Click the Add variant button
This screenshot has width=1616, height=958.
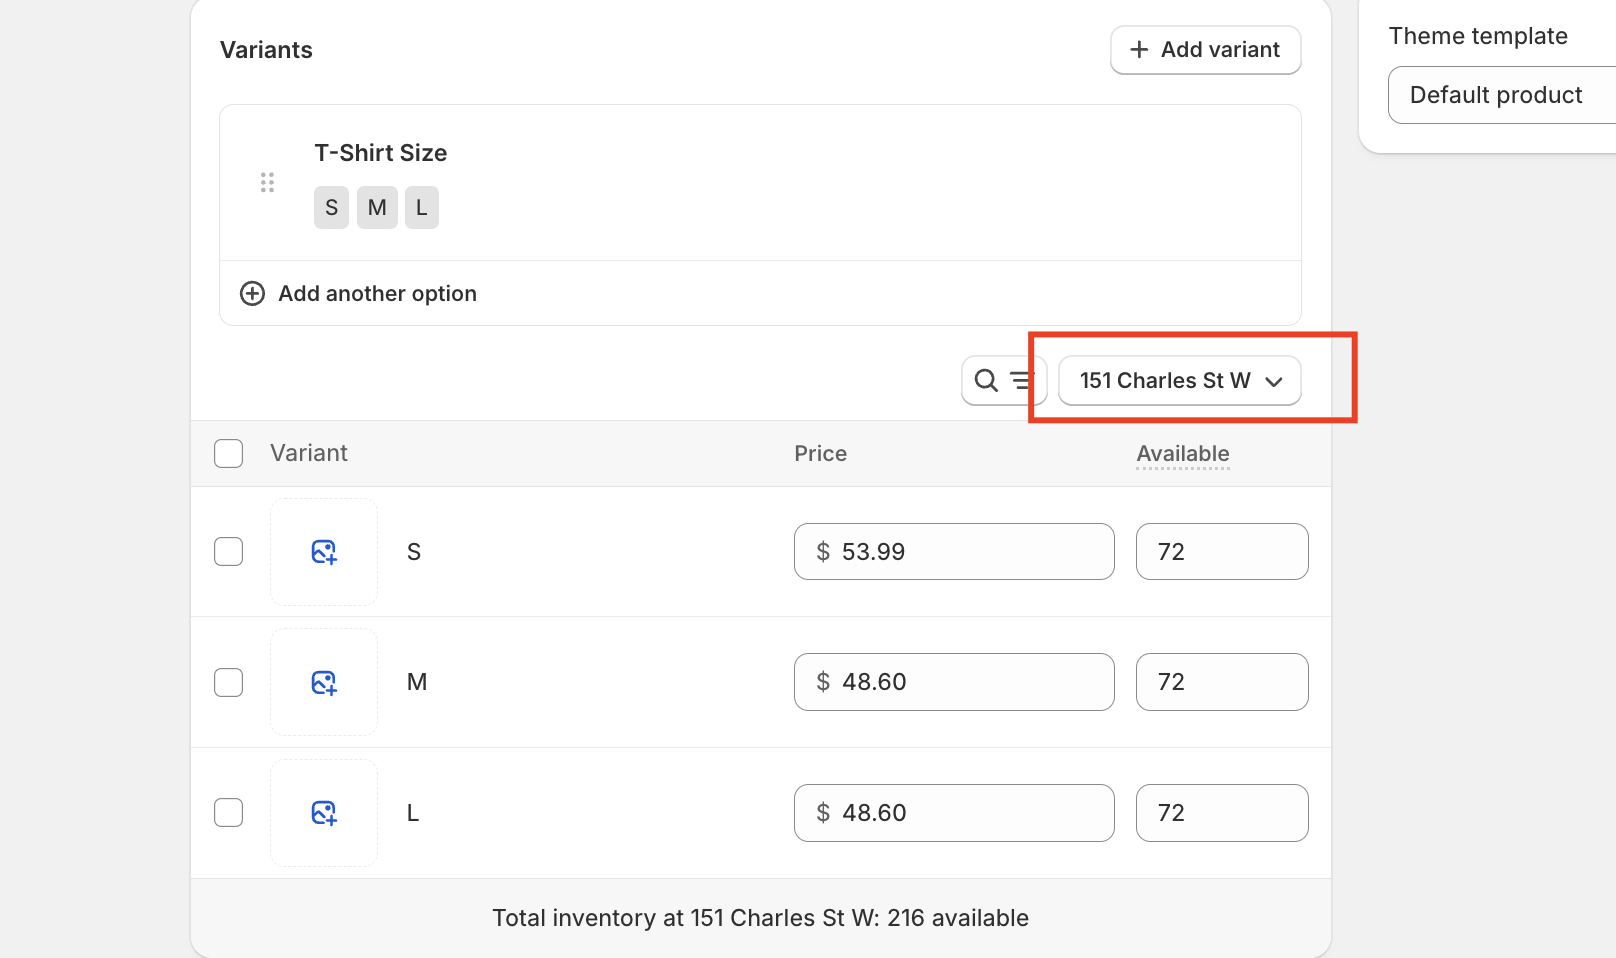pyautogui.click(x=1205, y=50)
